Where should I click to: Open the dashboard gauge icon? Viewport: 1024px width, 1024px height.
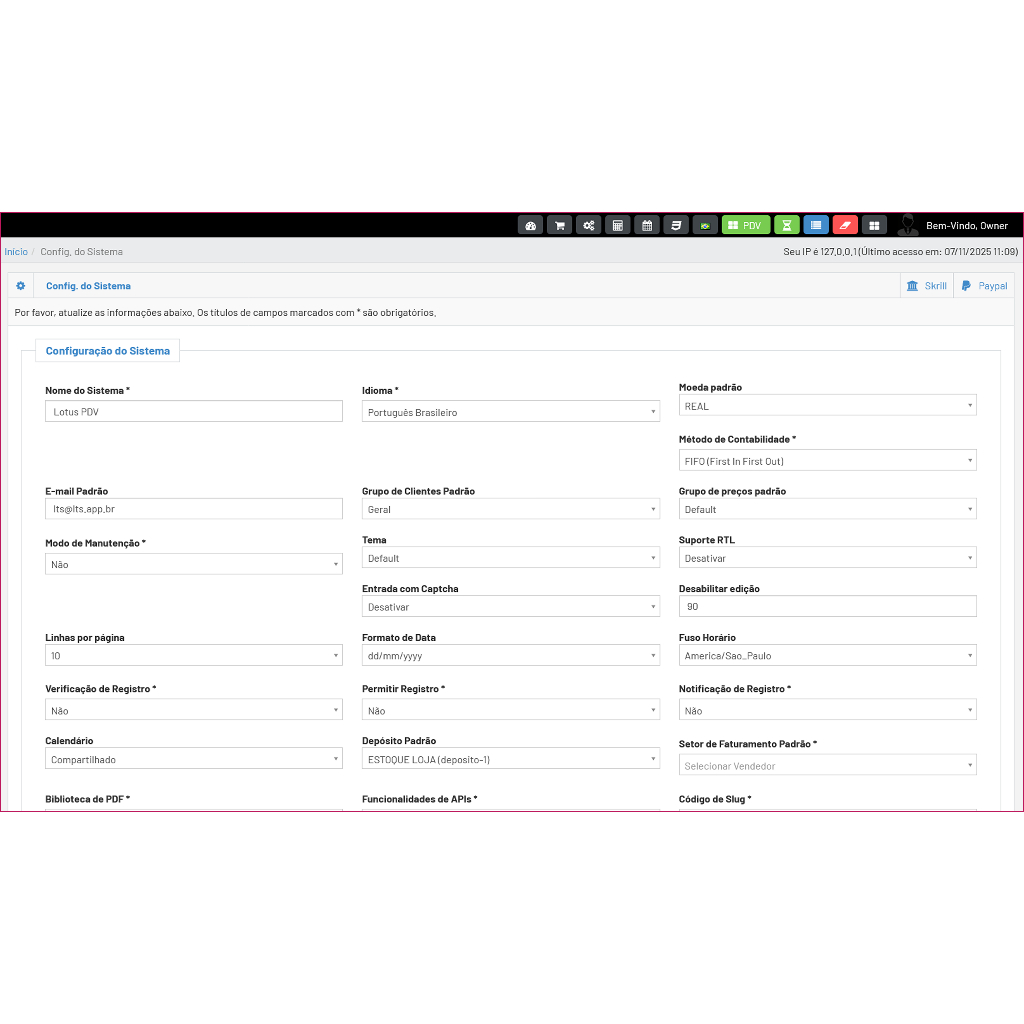pos(530,226)
